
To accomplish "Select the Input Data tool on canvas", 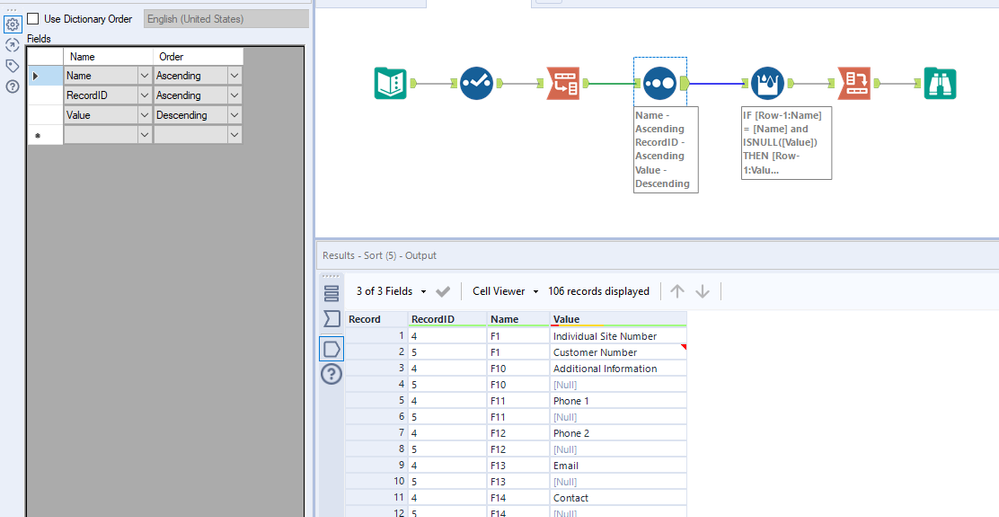I will [x=390, y=83].
